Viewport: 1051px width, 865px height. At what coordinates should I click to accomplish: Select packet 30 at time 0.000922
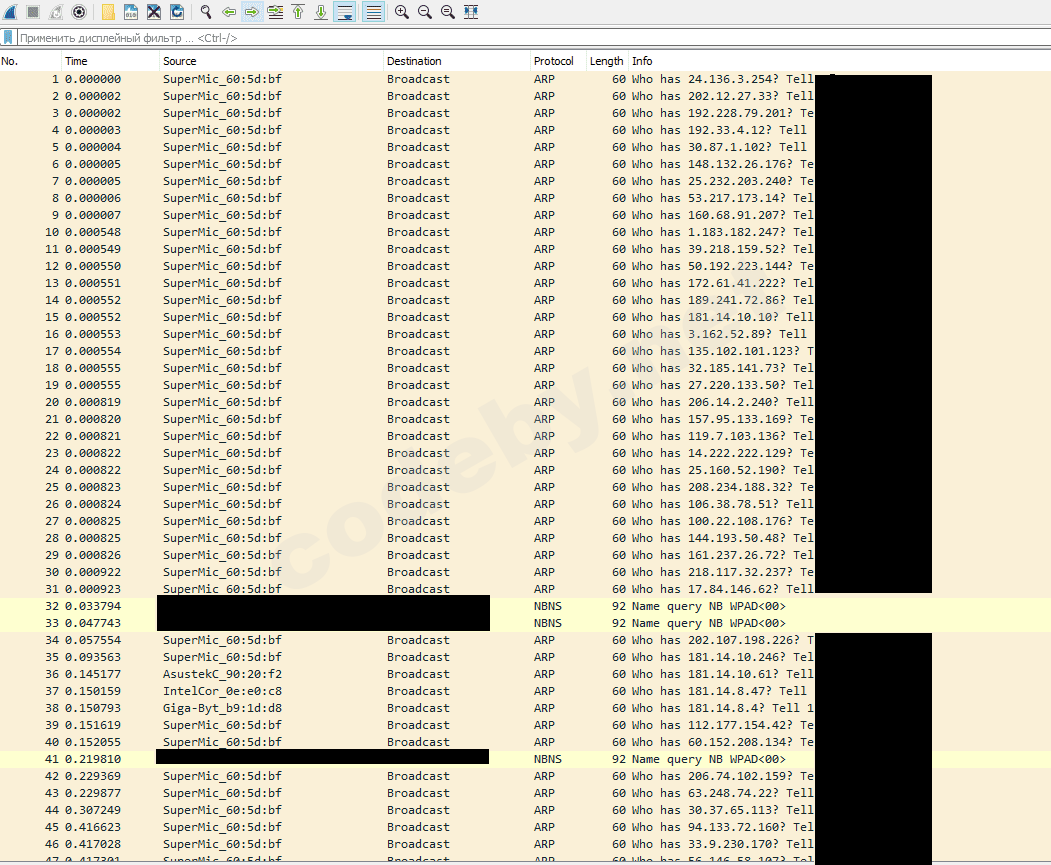[526, 572]
